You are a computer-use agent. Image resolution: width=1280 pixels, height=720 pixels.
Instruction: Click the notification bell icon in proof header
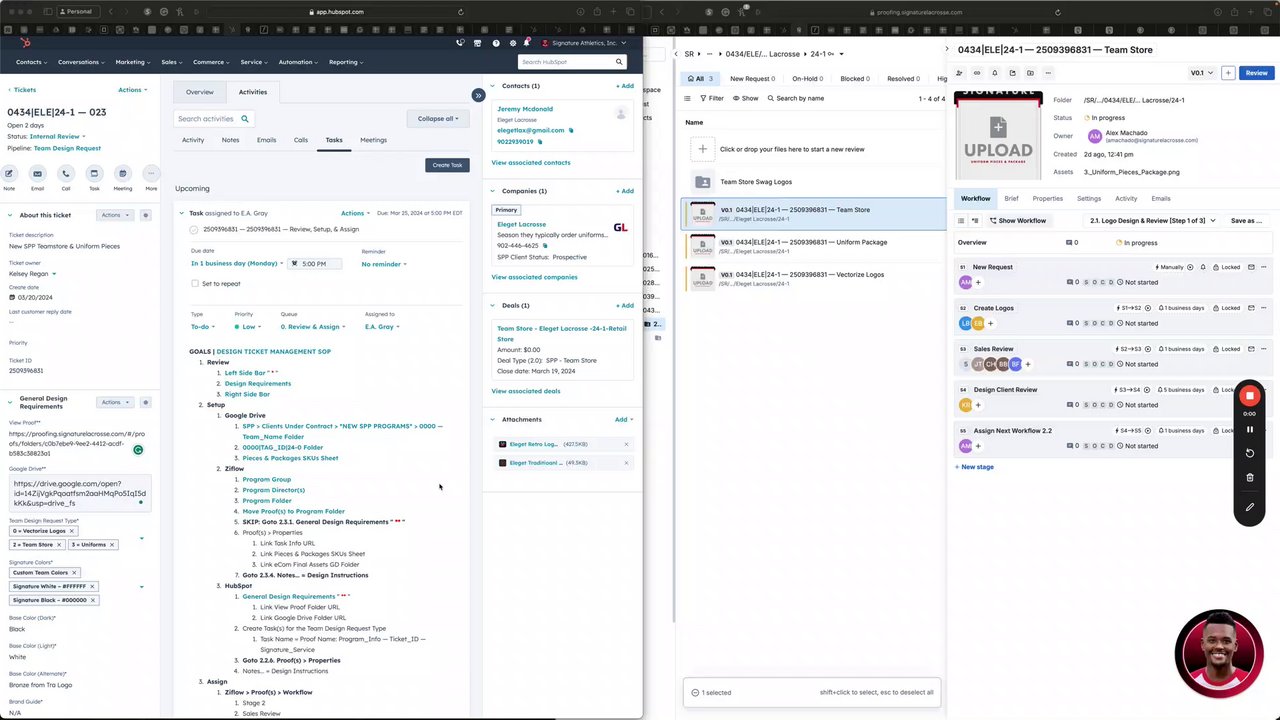point(994,73)
